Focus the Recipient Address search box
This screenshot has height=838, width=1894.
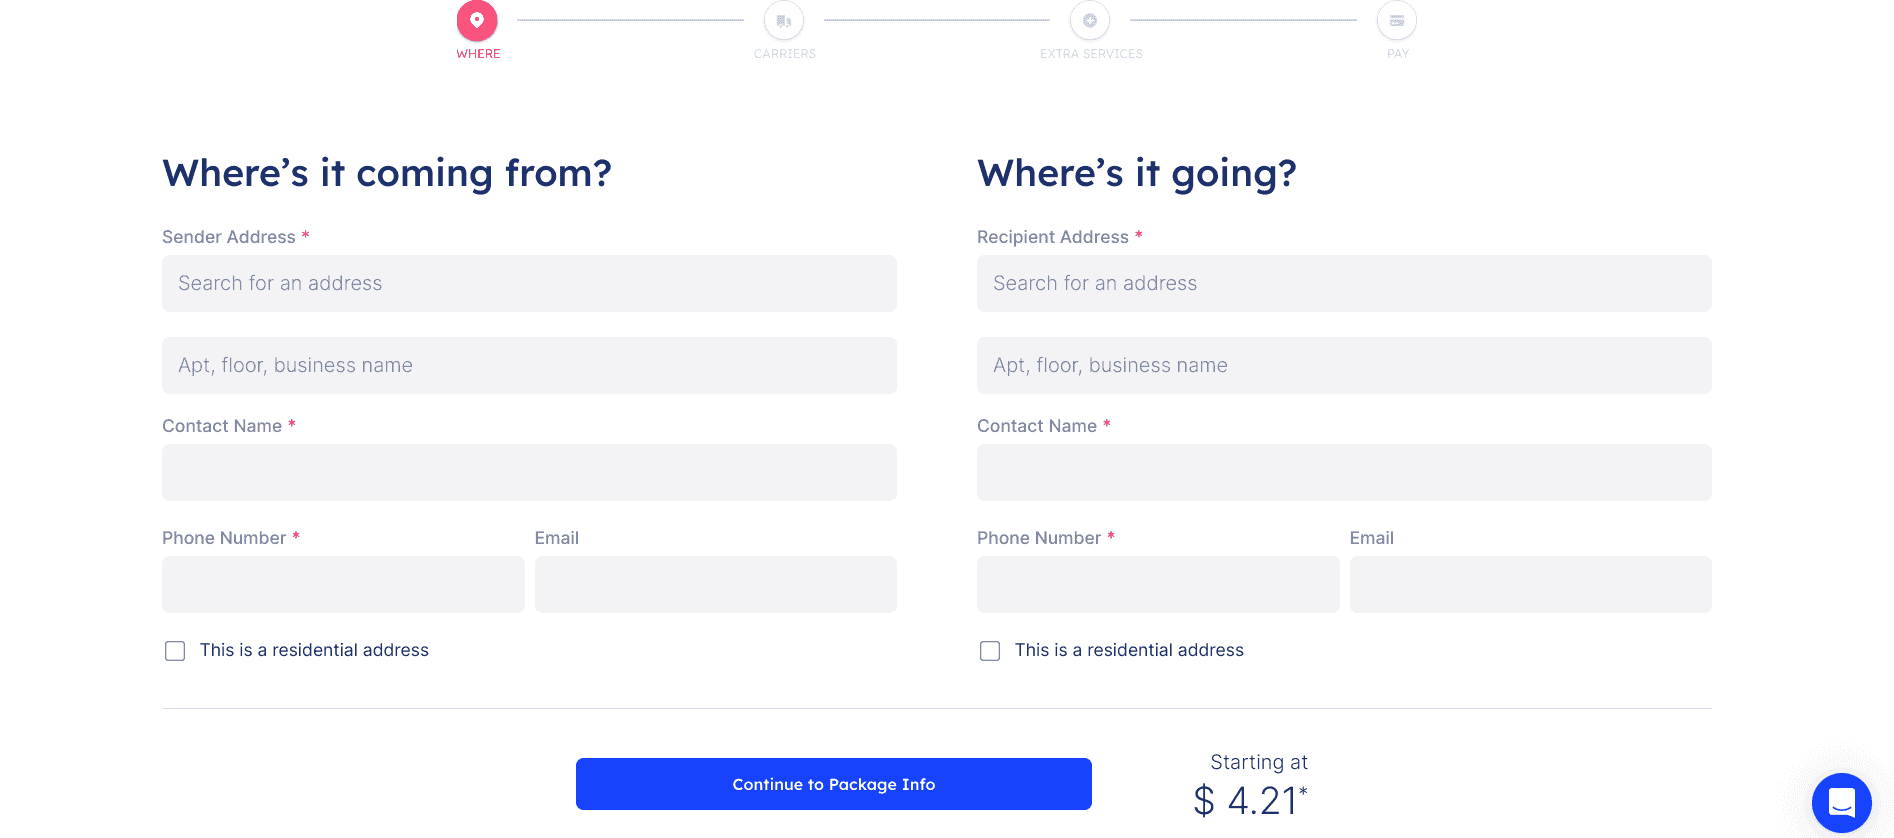click(1344, 283)
